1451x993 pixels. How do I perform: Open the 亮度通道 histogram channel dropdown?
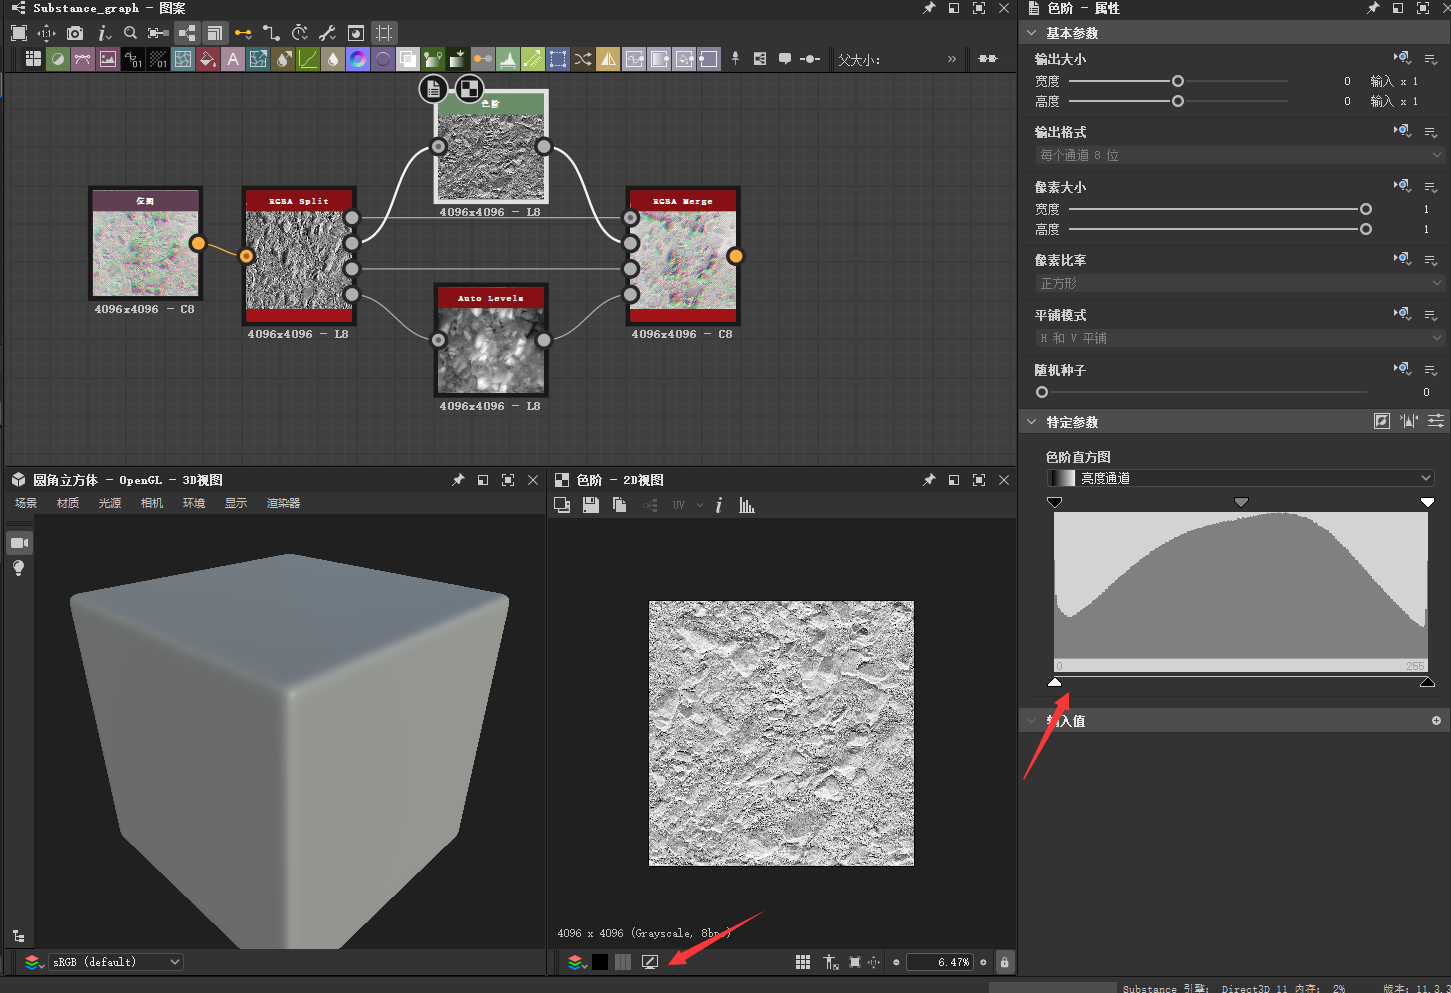pos(1240,478)
